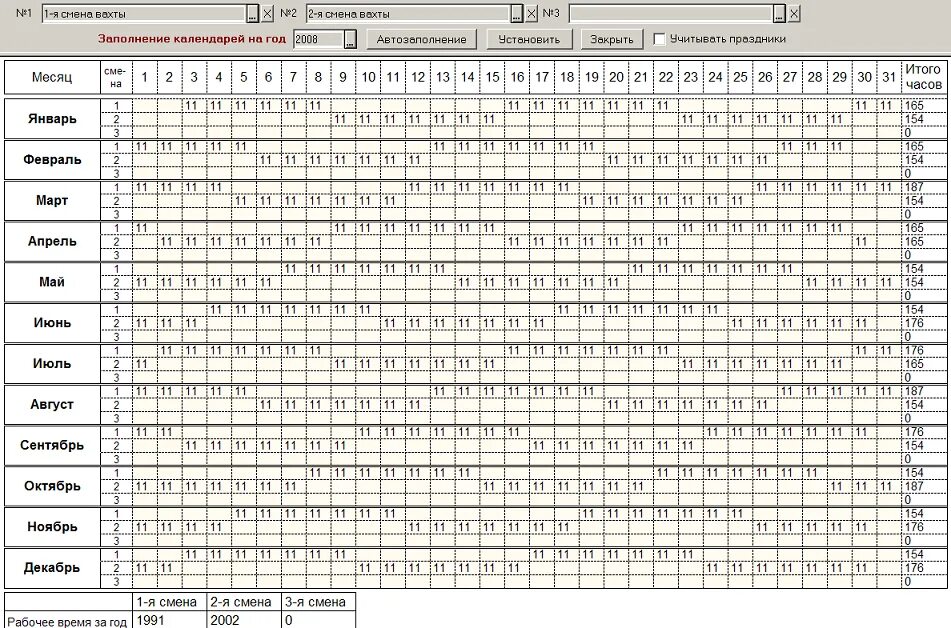Screen dimensions: 951x628
Task: Select the Ноябрь month label
Action: coord(52,527)
